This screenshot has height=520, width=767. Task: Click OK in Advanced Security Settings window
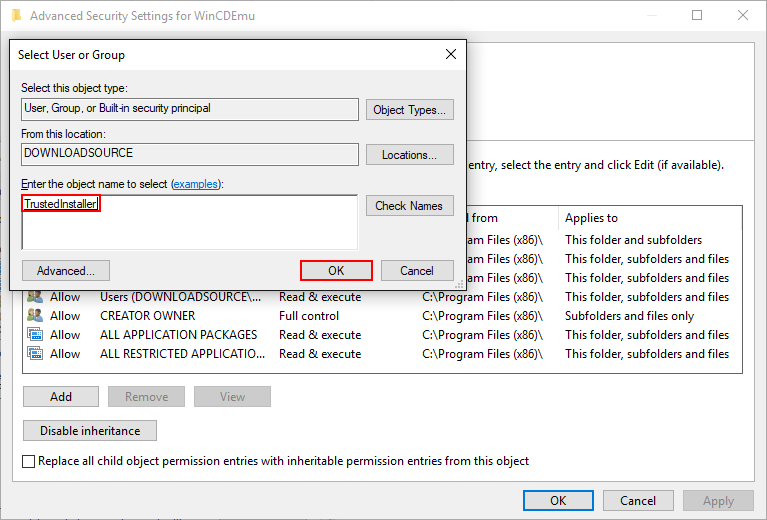coord(558,500)
